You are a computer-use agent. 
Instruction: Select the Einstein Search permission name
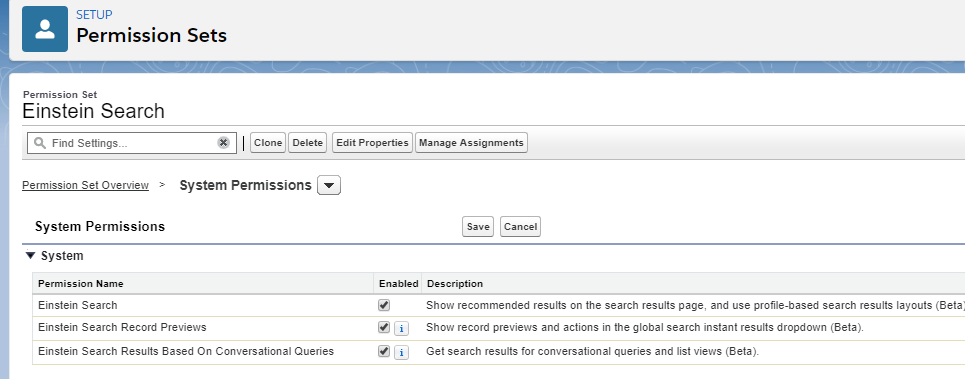point(78,305)
